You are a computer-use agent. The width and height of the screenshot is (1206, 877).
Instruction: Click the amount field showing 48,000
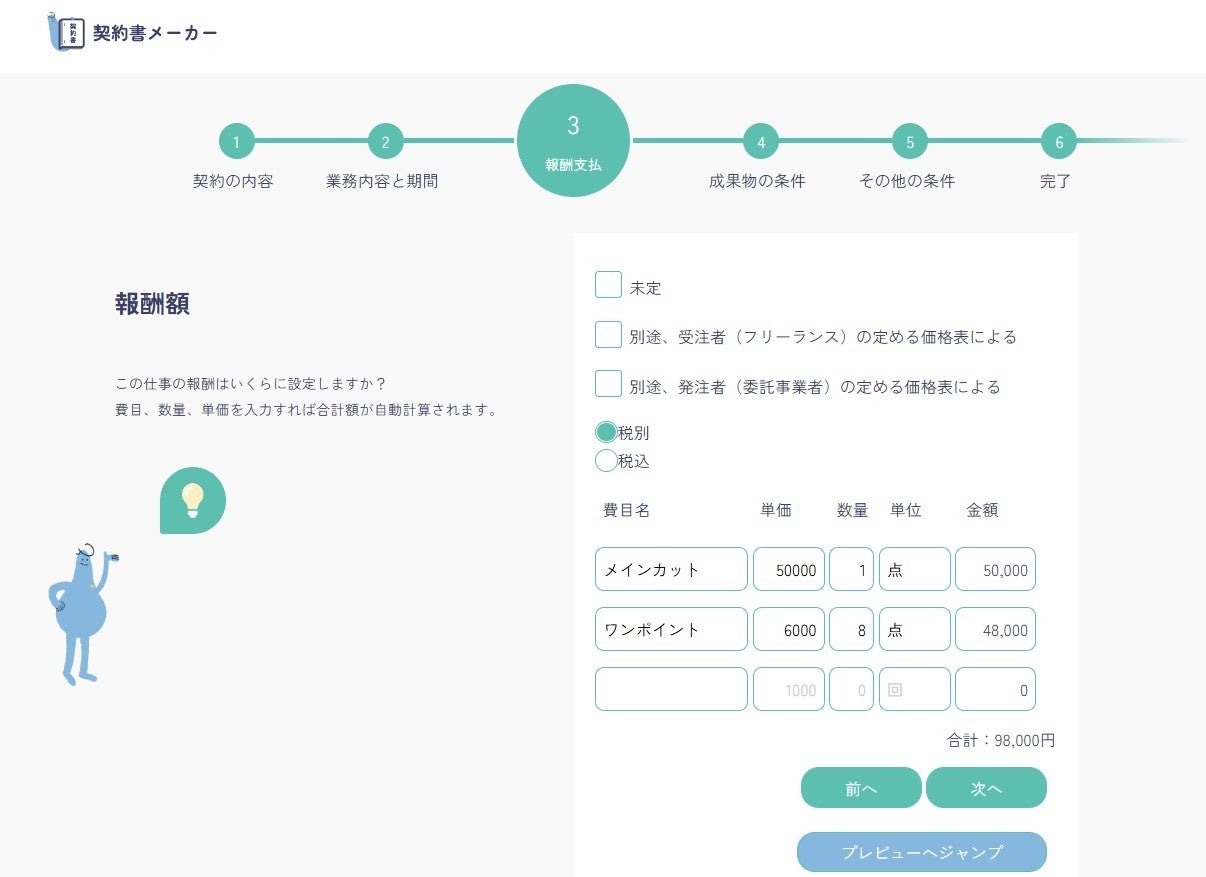tap(995, 629)
